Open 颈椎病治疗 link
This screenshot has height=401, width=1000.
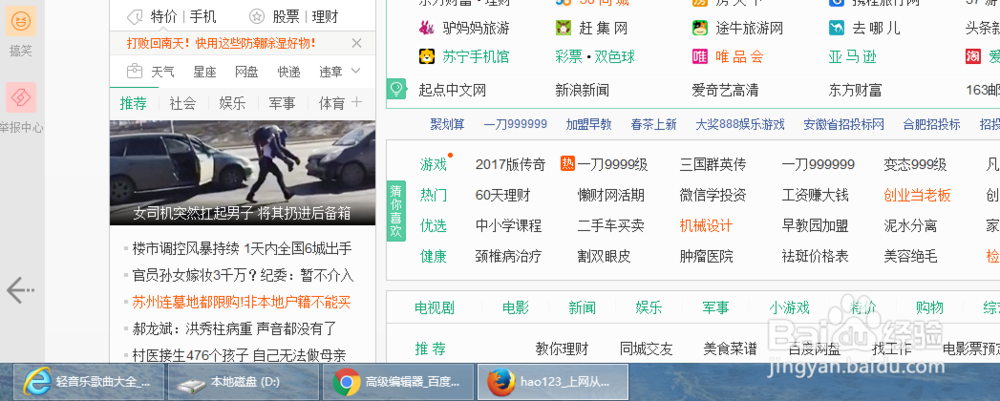click(x=509, y=256)
